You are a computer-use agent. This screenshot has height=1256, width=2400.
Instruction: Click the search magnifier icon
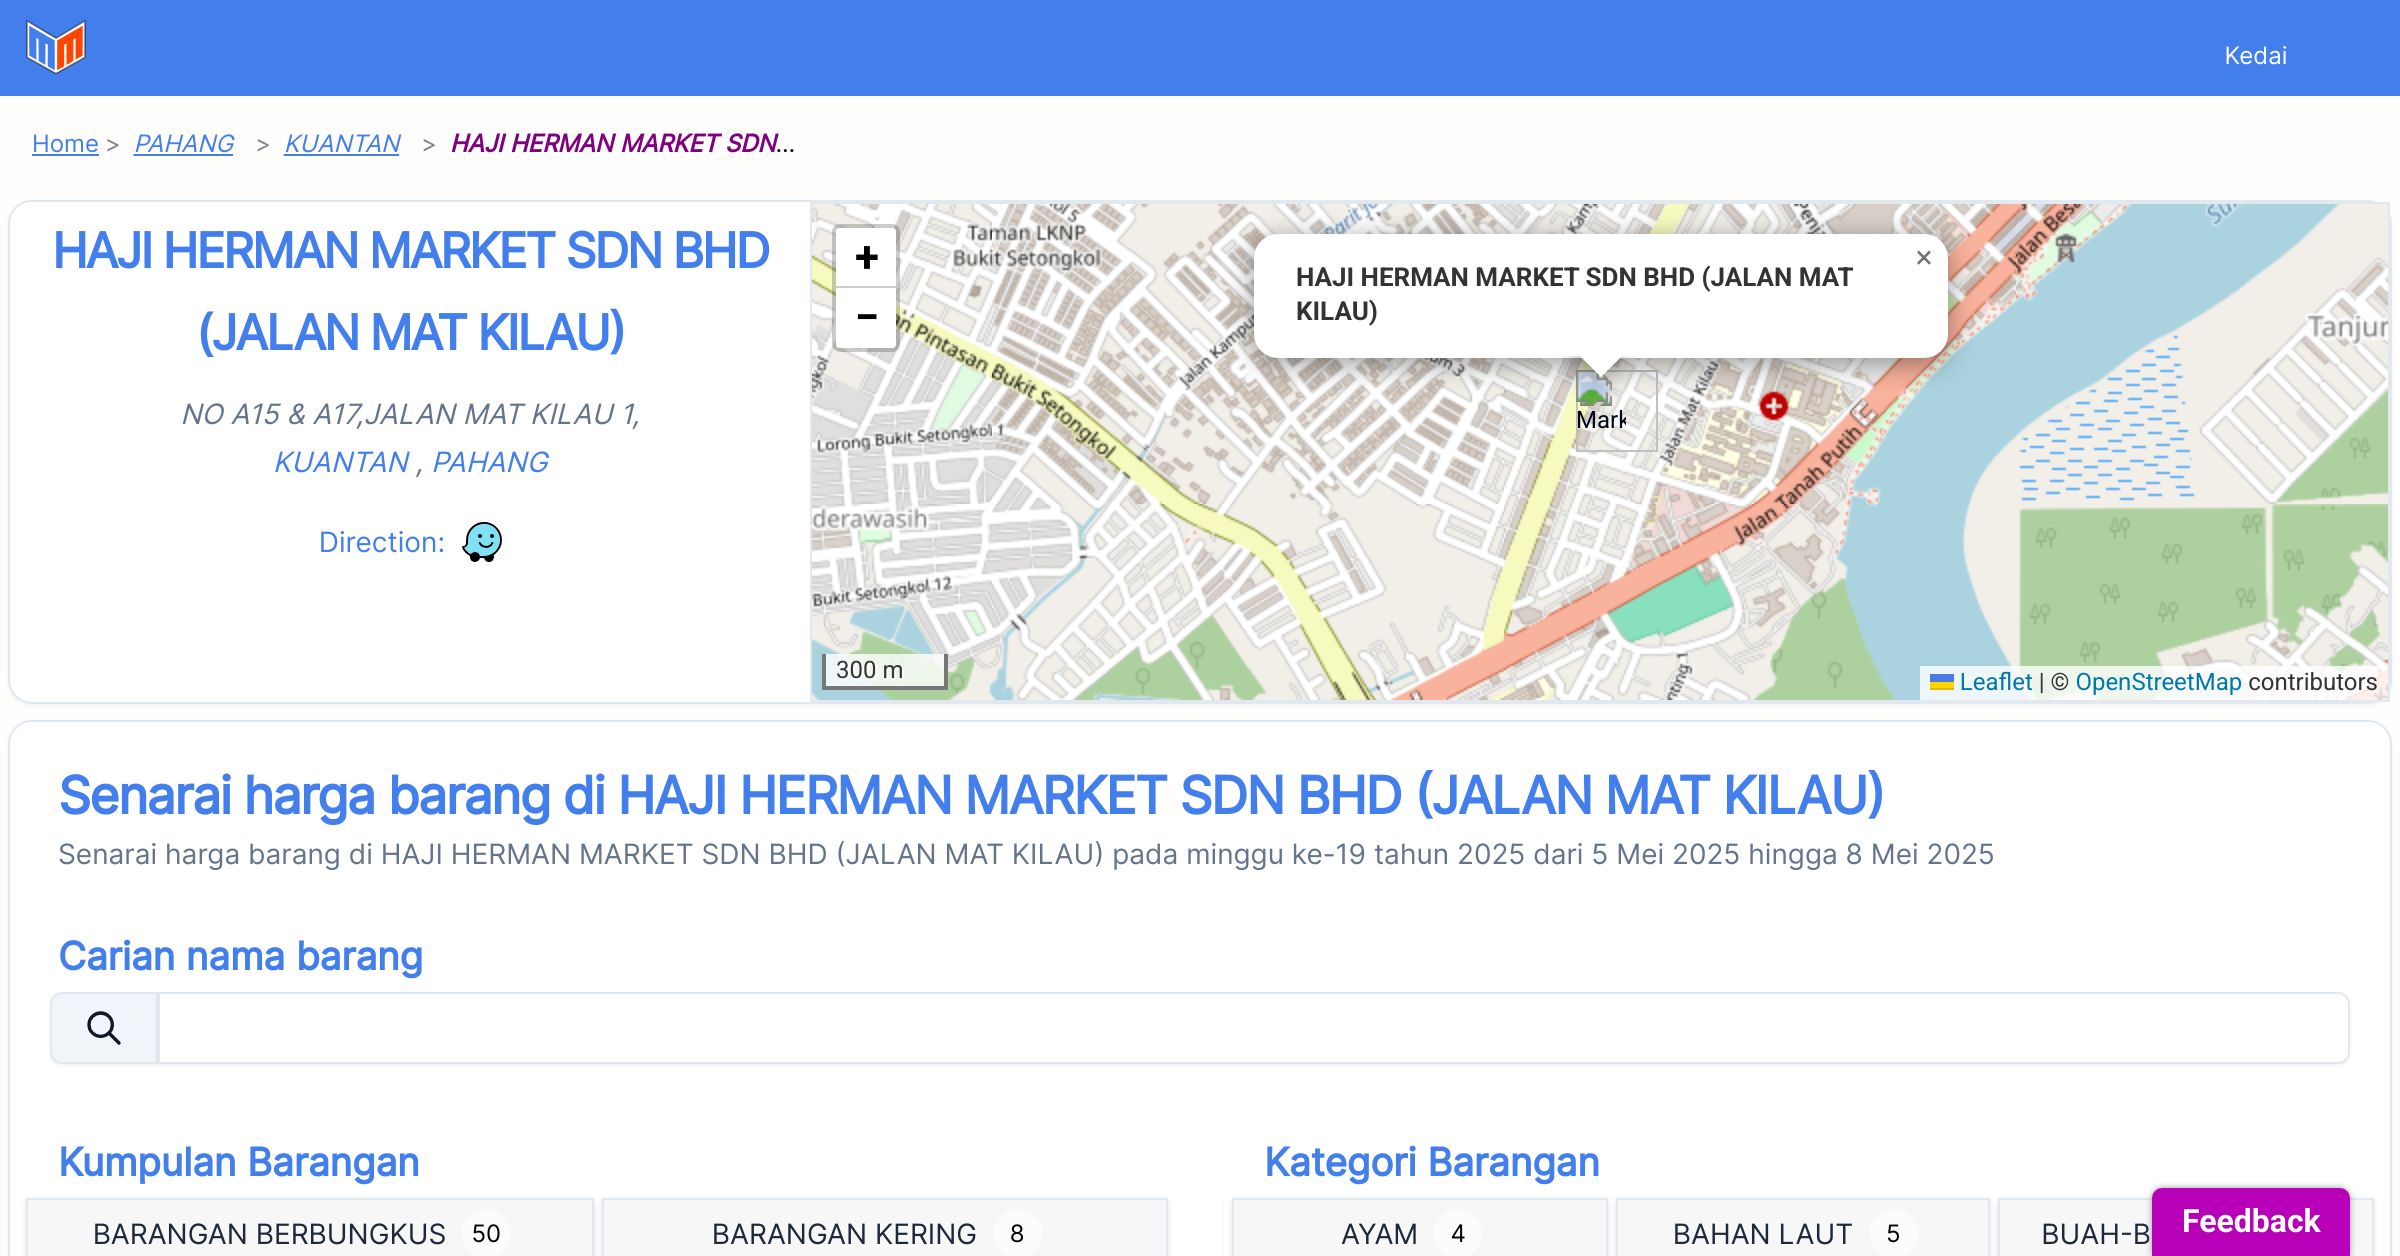pyautogui.click(x=104, y=1028)
